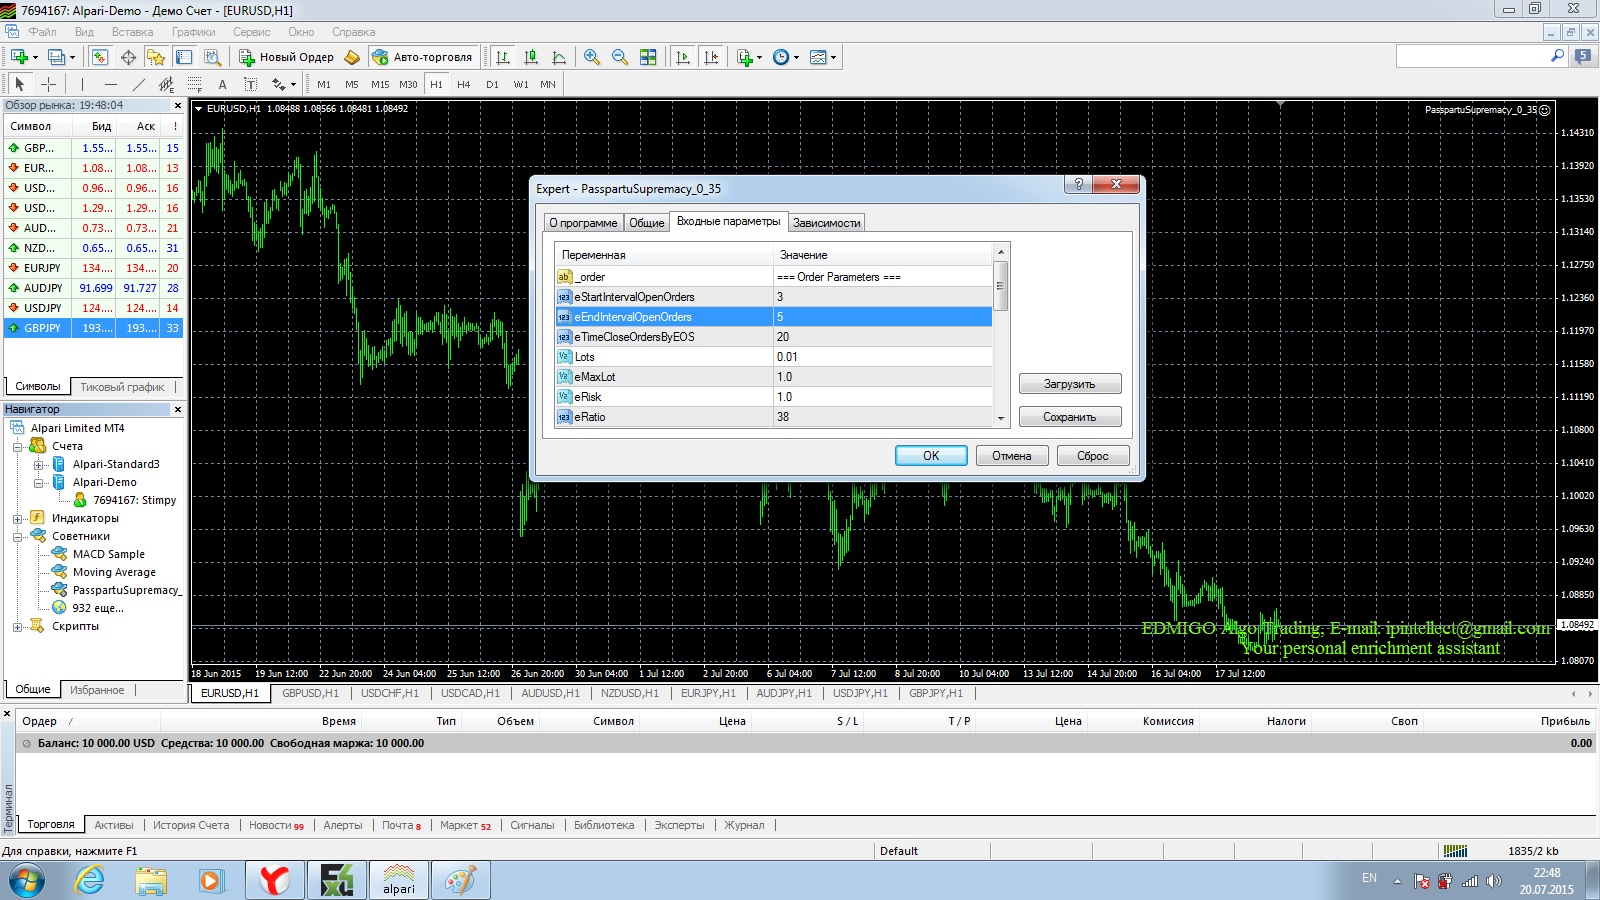
Task: Select the crosshair cursor tool
Action: pos(48,84)
